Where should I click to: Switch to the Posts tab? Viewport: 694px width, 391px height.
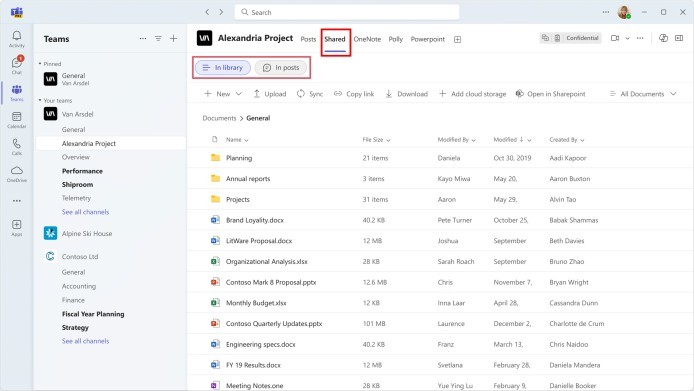tap(308, 39)
